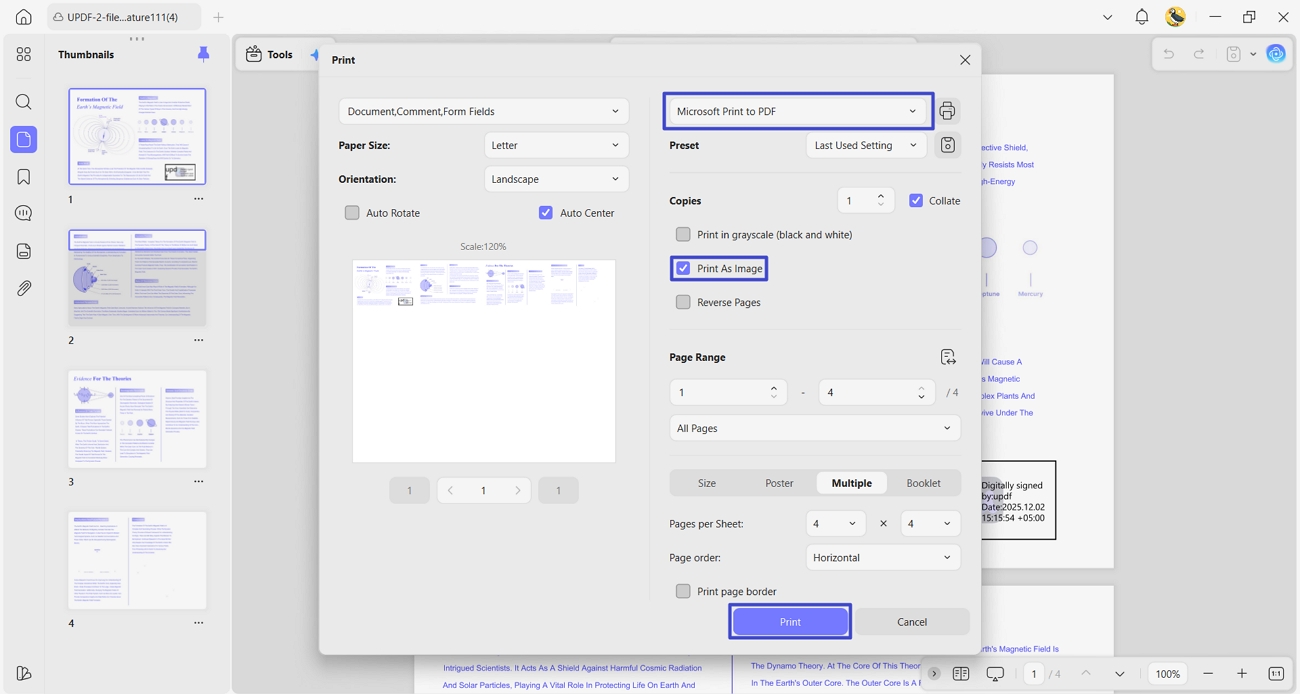The image size is (1300, 694).
Task: Open the user avatar in title bar
Action: (x=1176, y=17)
